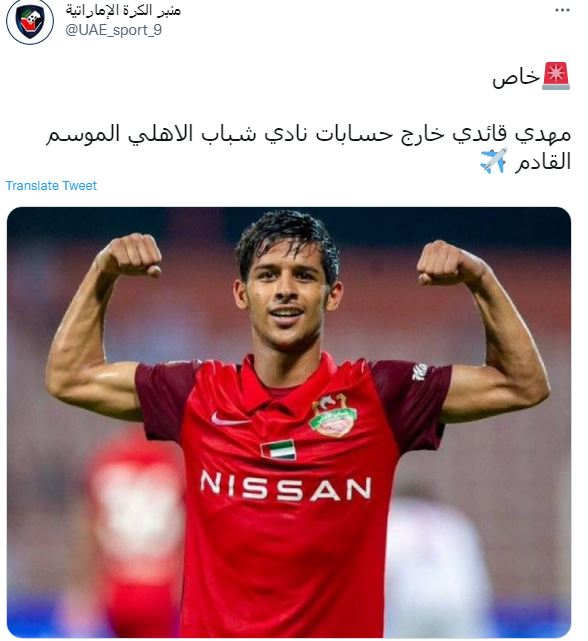Viewport: 588px width, 641px height.
Task: Click the player's face in photo
Action: (287, 296)
